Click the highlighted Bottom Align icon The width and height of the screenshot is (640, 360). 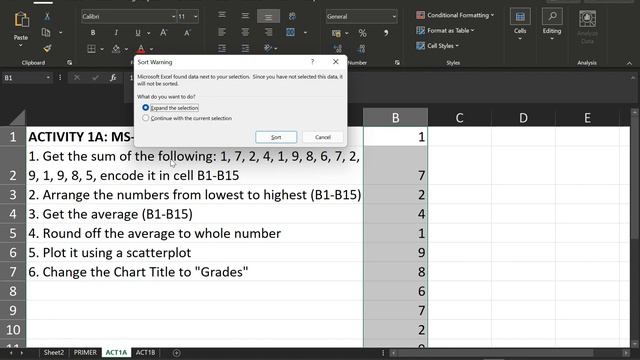[268, 16]
